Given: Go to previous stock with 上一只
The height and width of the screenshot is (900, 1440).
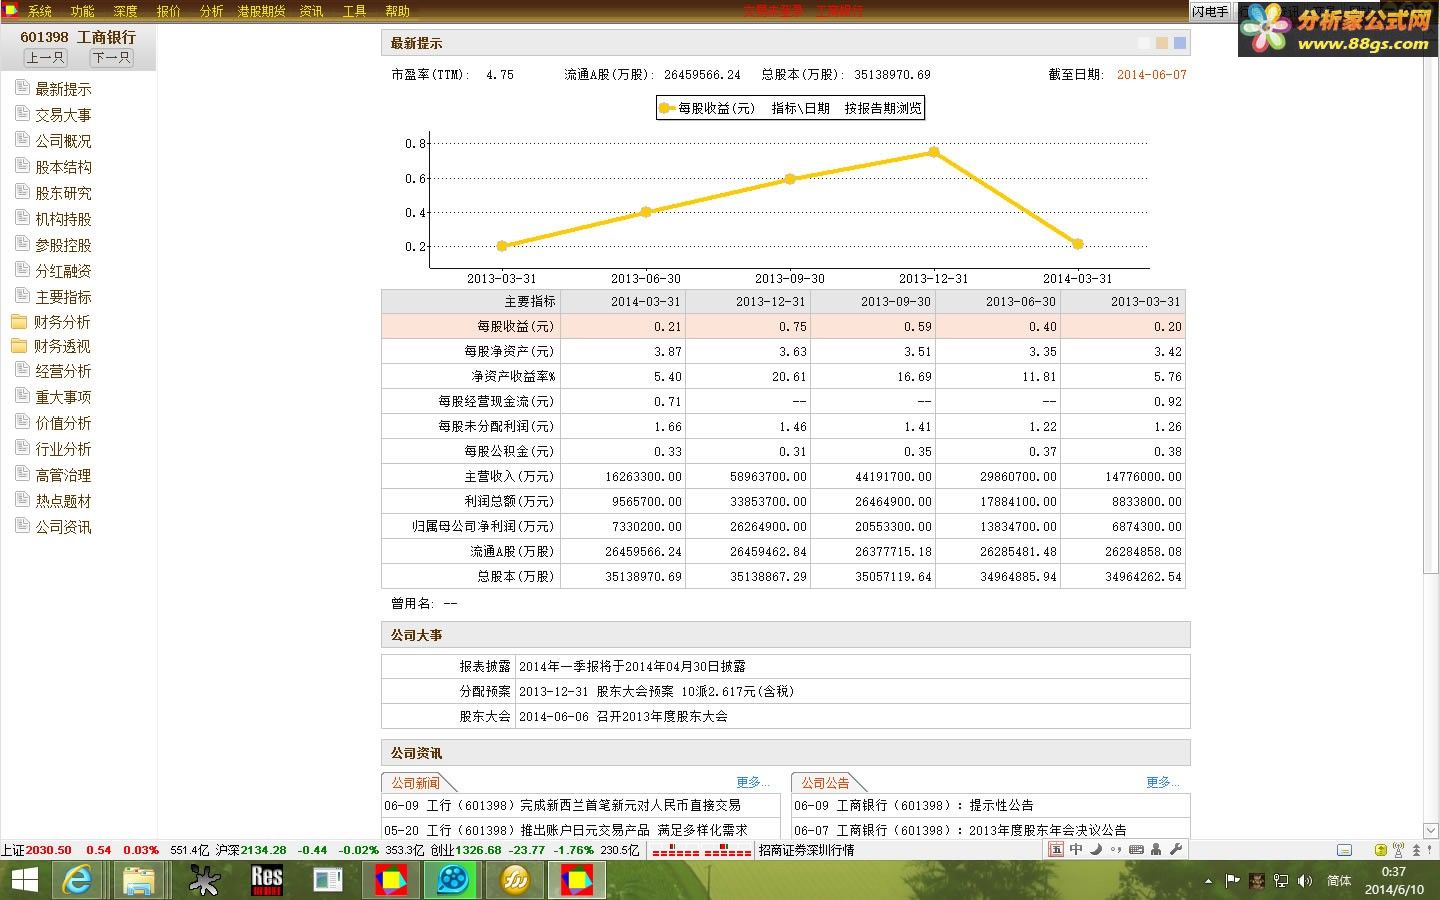Looking at the screenshot, I should click(x=45, y=57).
